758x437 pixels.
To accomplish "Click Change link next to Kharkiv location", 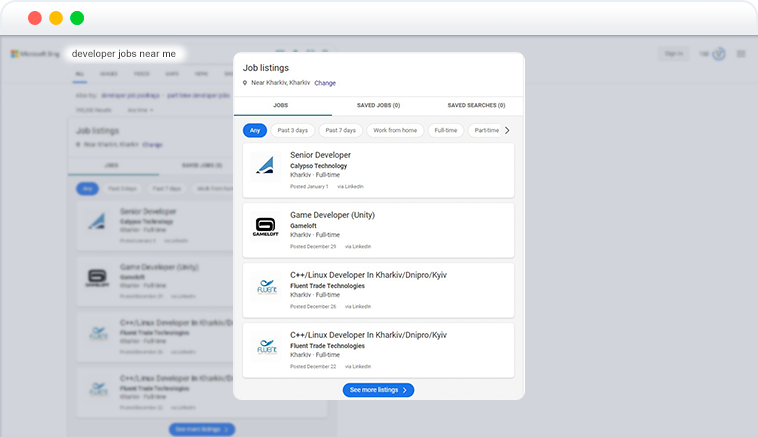I will (325, 83).
